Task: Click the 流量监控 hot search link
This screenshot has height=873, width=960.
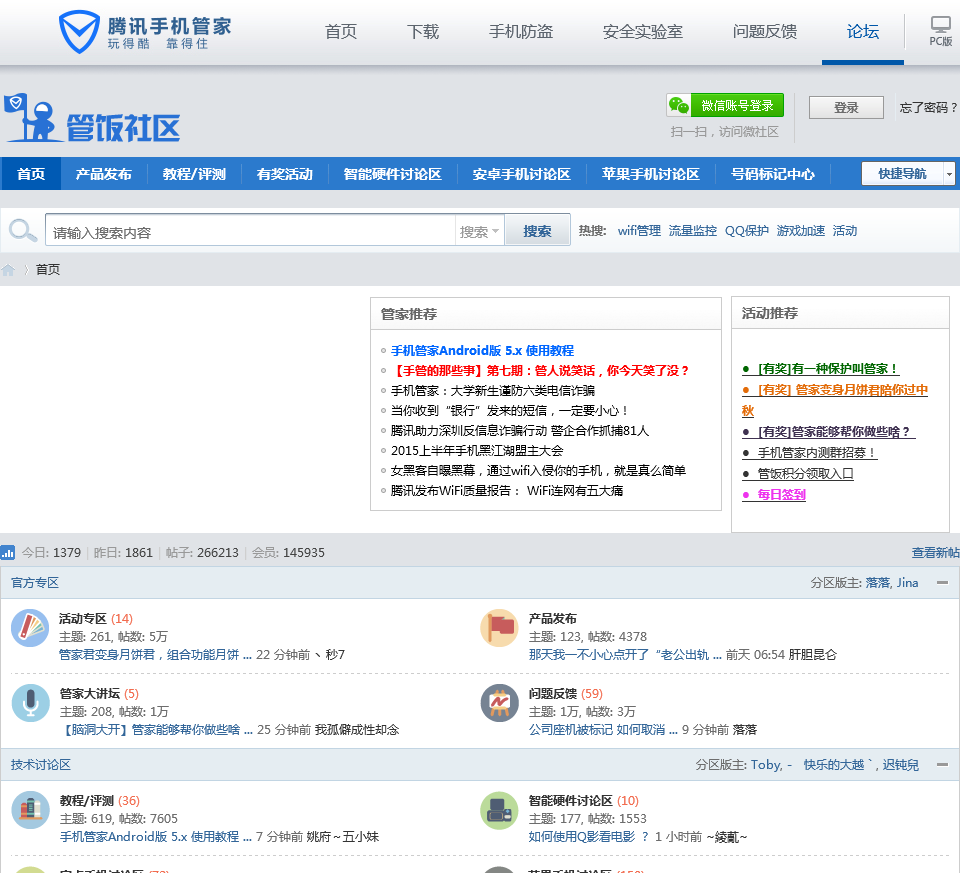Action: click(692, 231)
